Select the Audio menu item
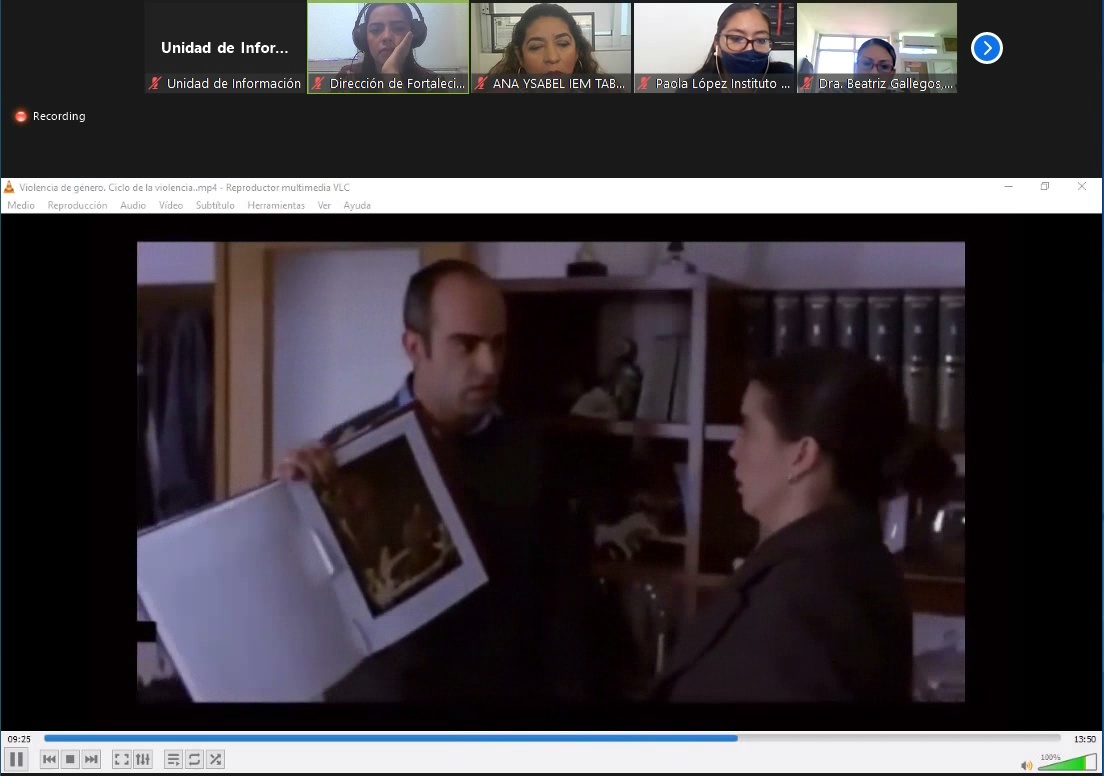The height and width of the screenshot is (776, 1104). 133,205
